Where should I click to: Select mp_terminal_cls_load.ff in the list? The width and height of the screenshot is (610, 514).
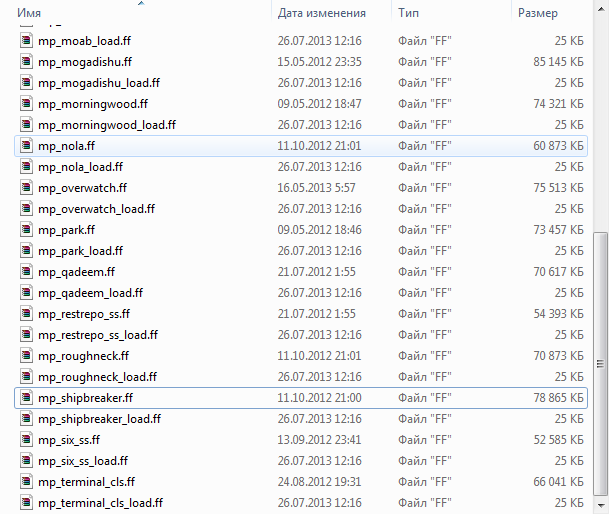click(100, 503)
